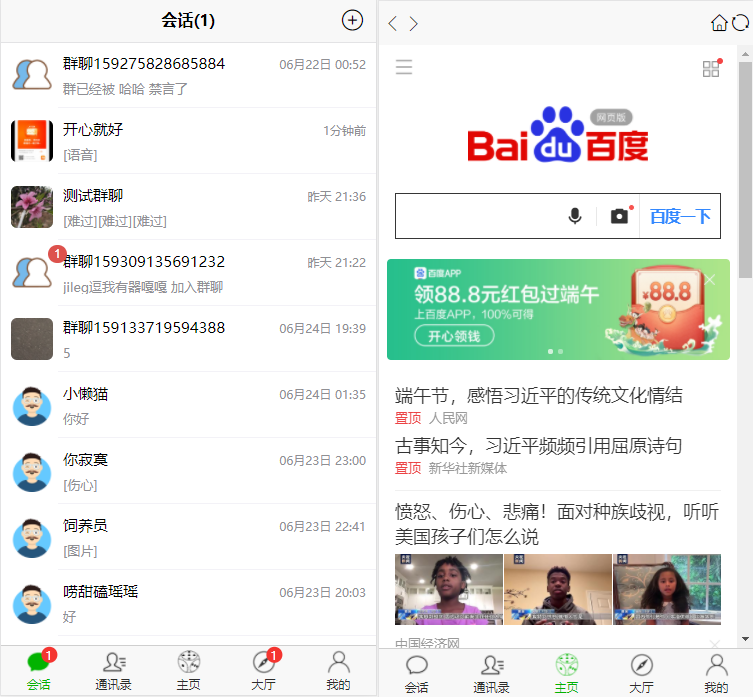Click the 新华社新媒体 source label

(x=469, y=469)
